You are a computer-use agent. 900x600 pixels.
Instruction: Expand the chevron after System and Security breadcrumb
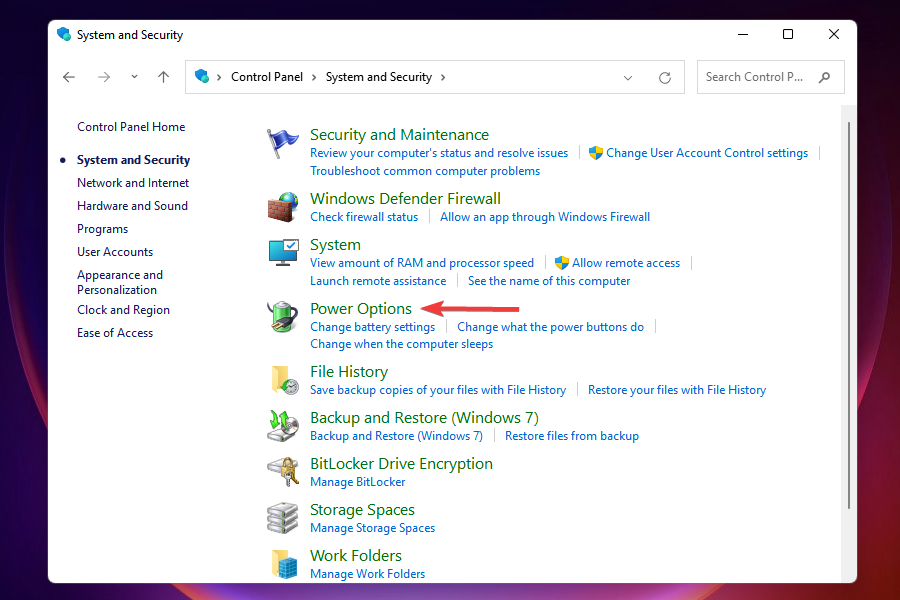[x=443, y=77]
